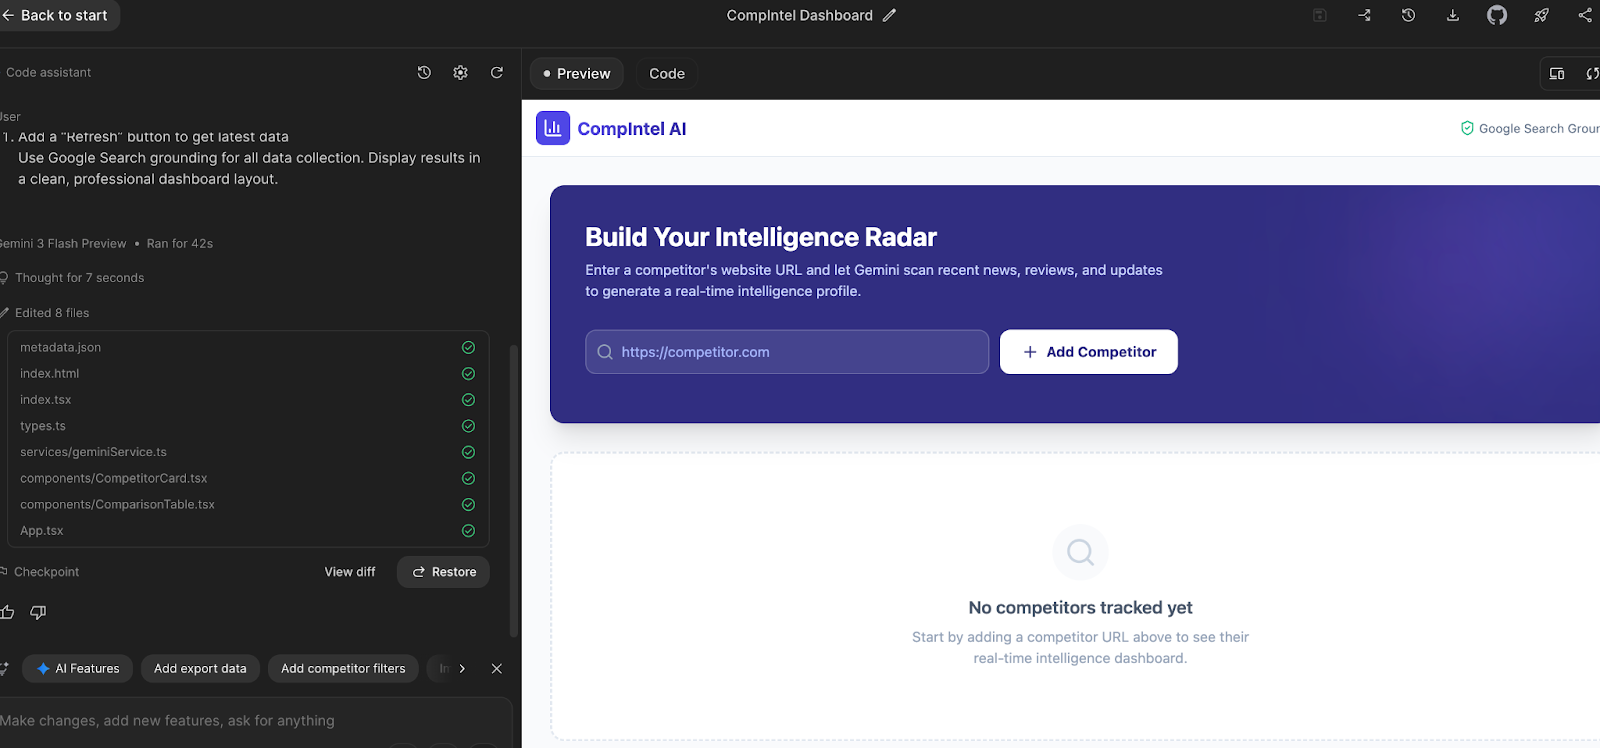Click the Make changes prompt input field
Screen dimensions: 1600x748
pos(255,721)
